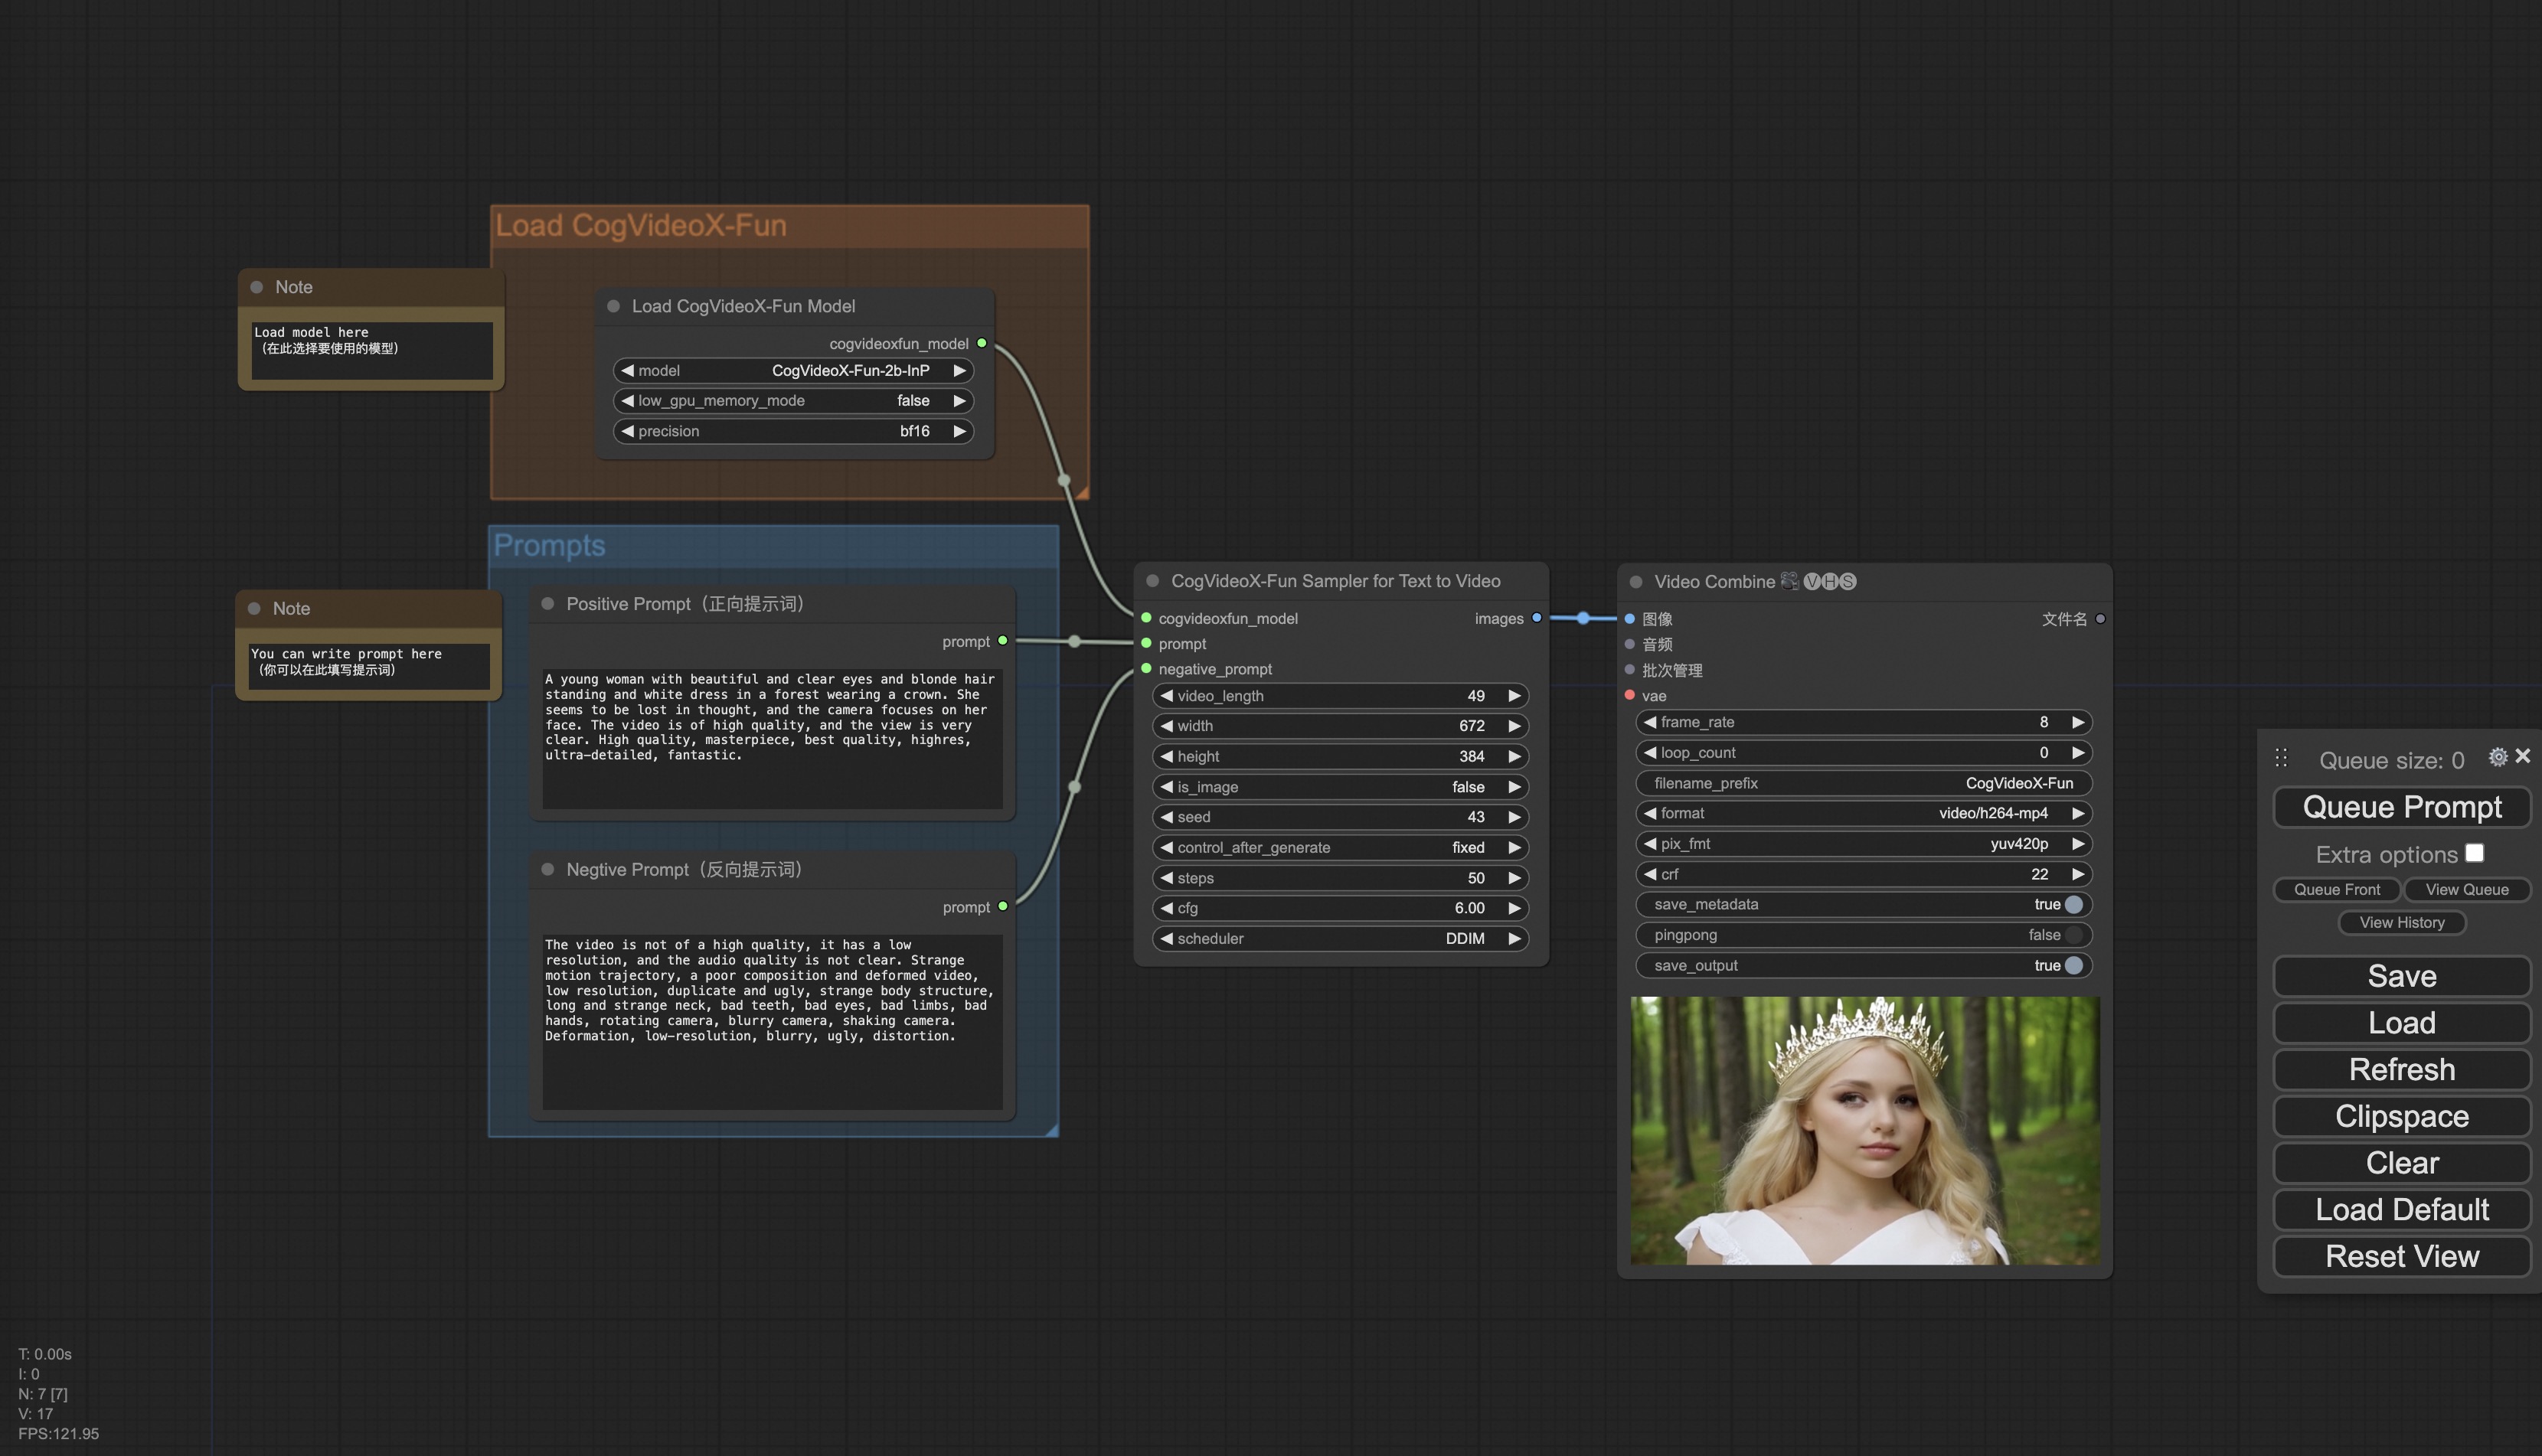Select the Prompts group title
Screen dimensions: 2542x1456
coord(549,545)
